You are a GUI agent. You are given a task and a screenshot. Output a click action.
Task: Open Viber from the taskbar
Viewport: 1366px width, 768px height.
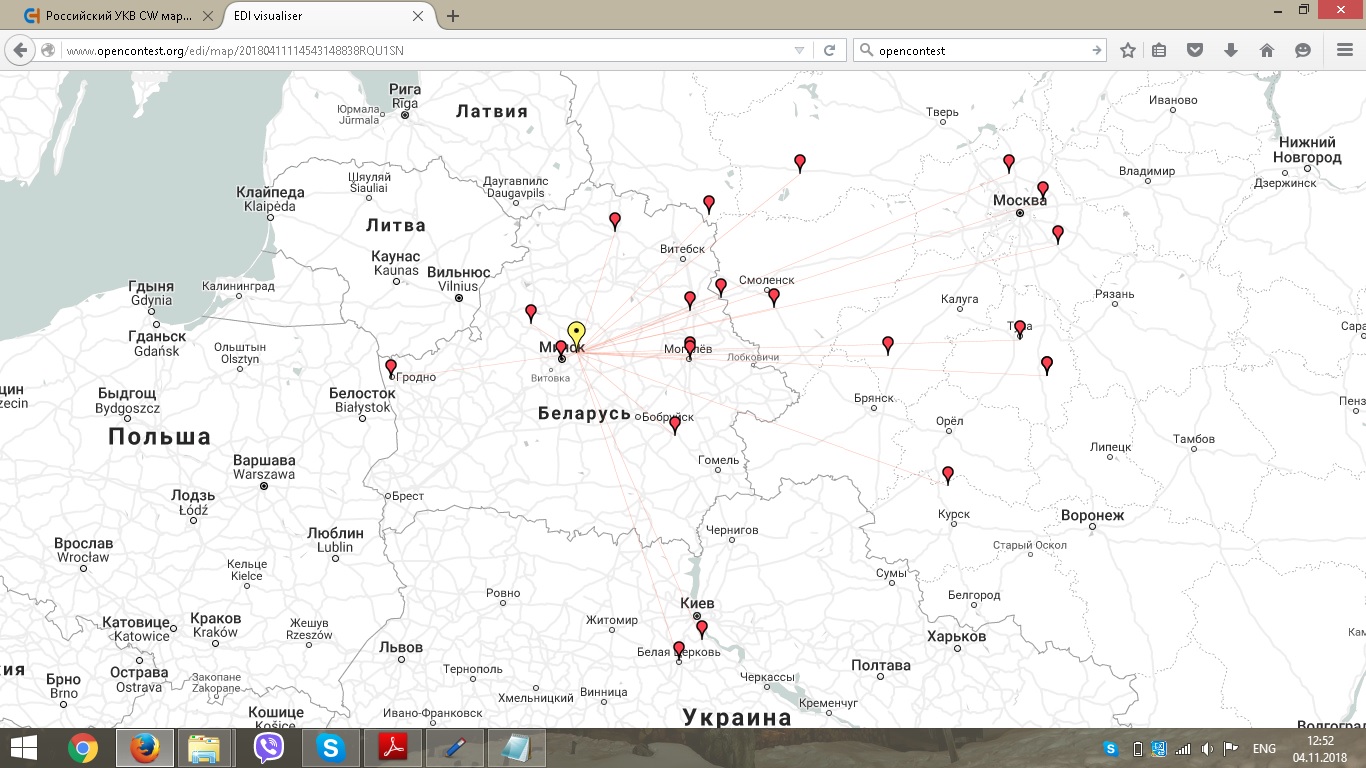pos(268,747)
